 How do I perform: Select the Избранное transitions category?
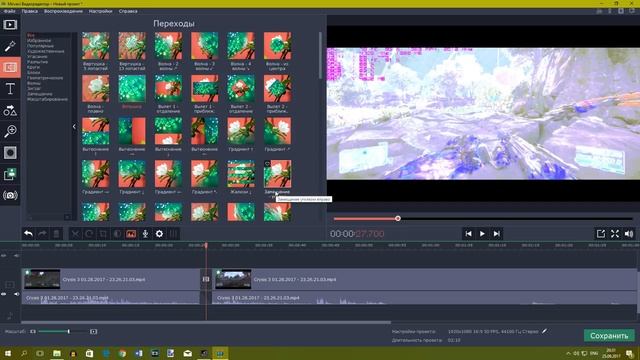(x=39, y=40)
